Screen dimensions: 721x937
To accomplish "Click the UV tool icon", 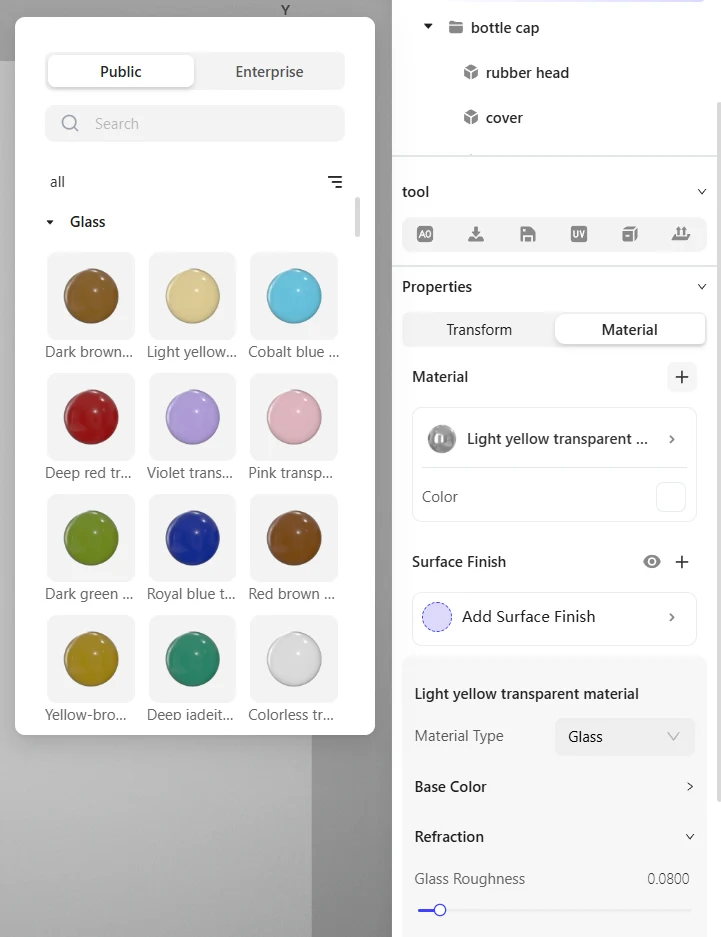I will click(579, 234).
